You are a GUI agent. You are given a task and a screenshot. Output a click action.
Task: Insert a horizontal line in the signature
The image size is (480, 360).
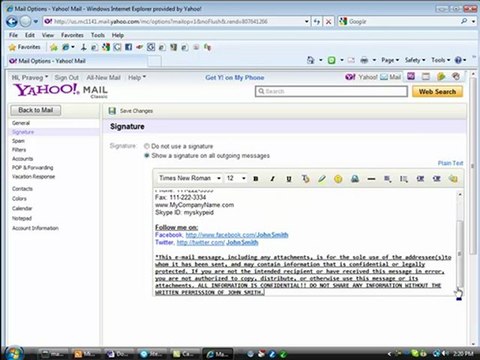click(371, 179)
